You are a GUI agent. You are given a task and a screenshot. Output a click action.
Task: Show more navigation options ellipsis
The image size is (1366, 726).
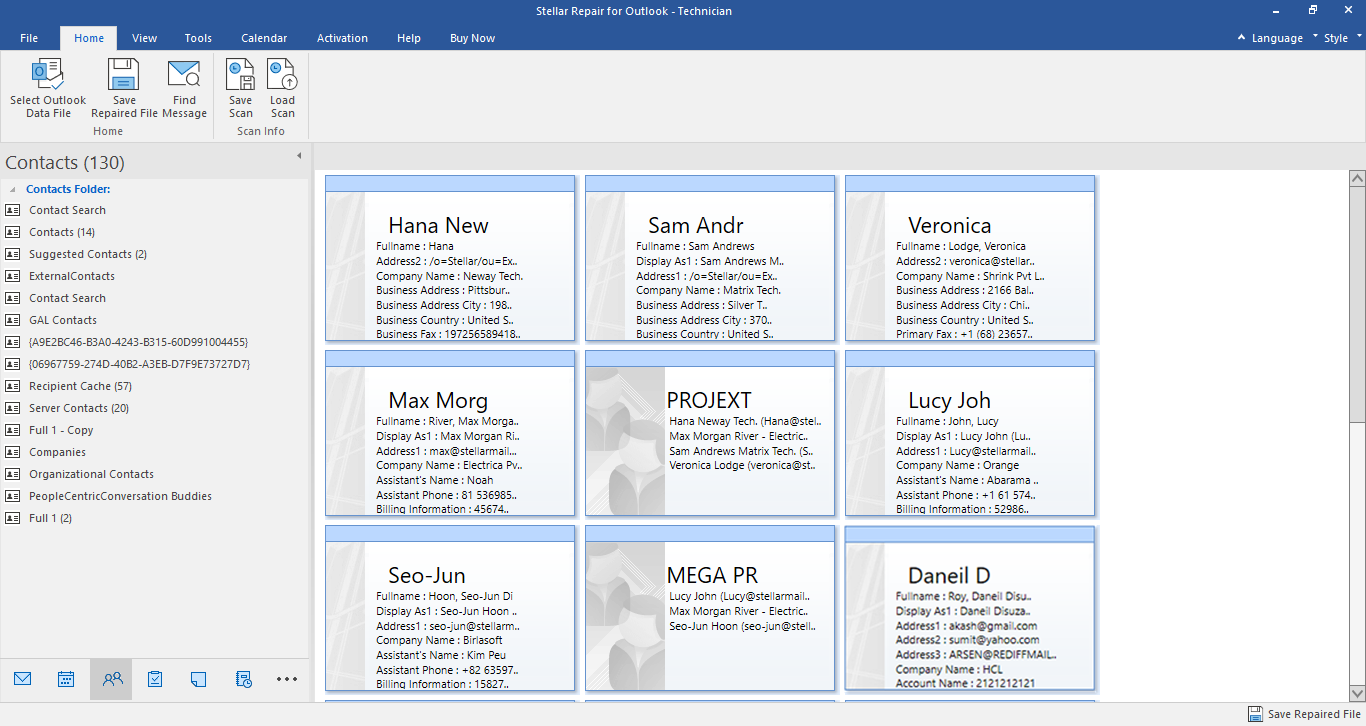pyautogui.click(x=287, y=679)
